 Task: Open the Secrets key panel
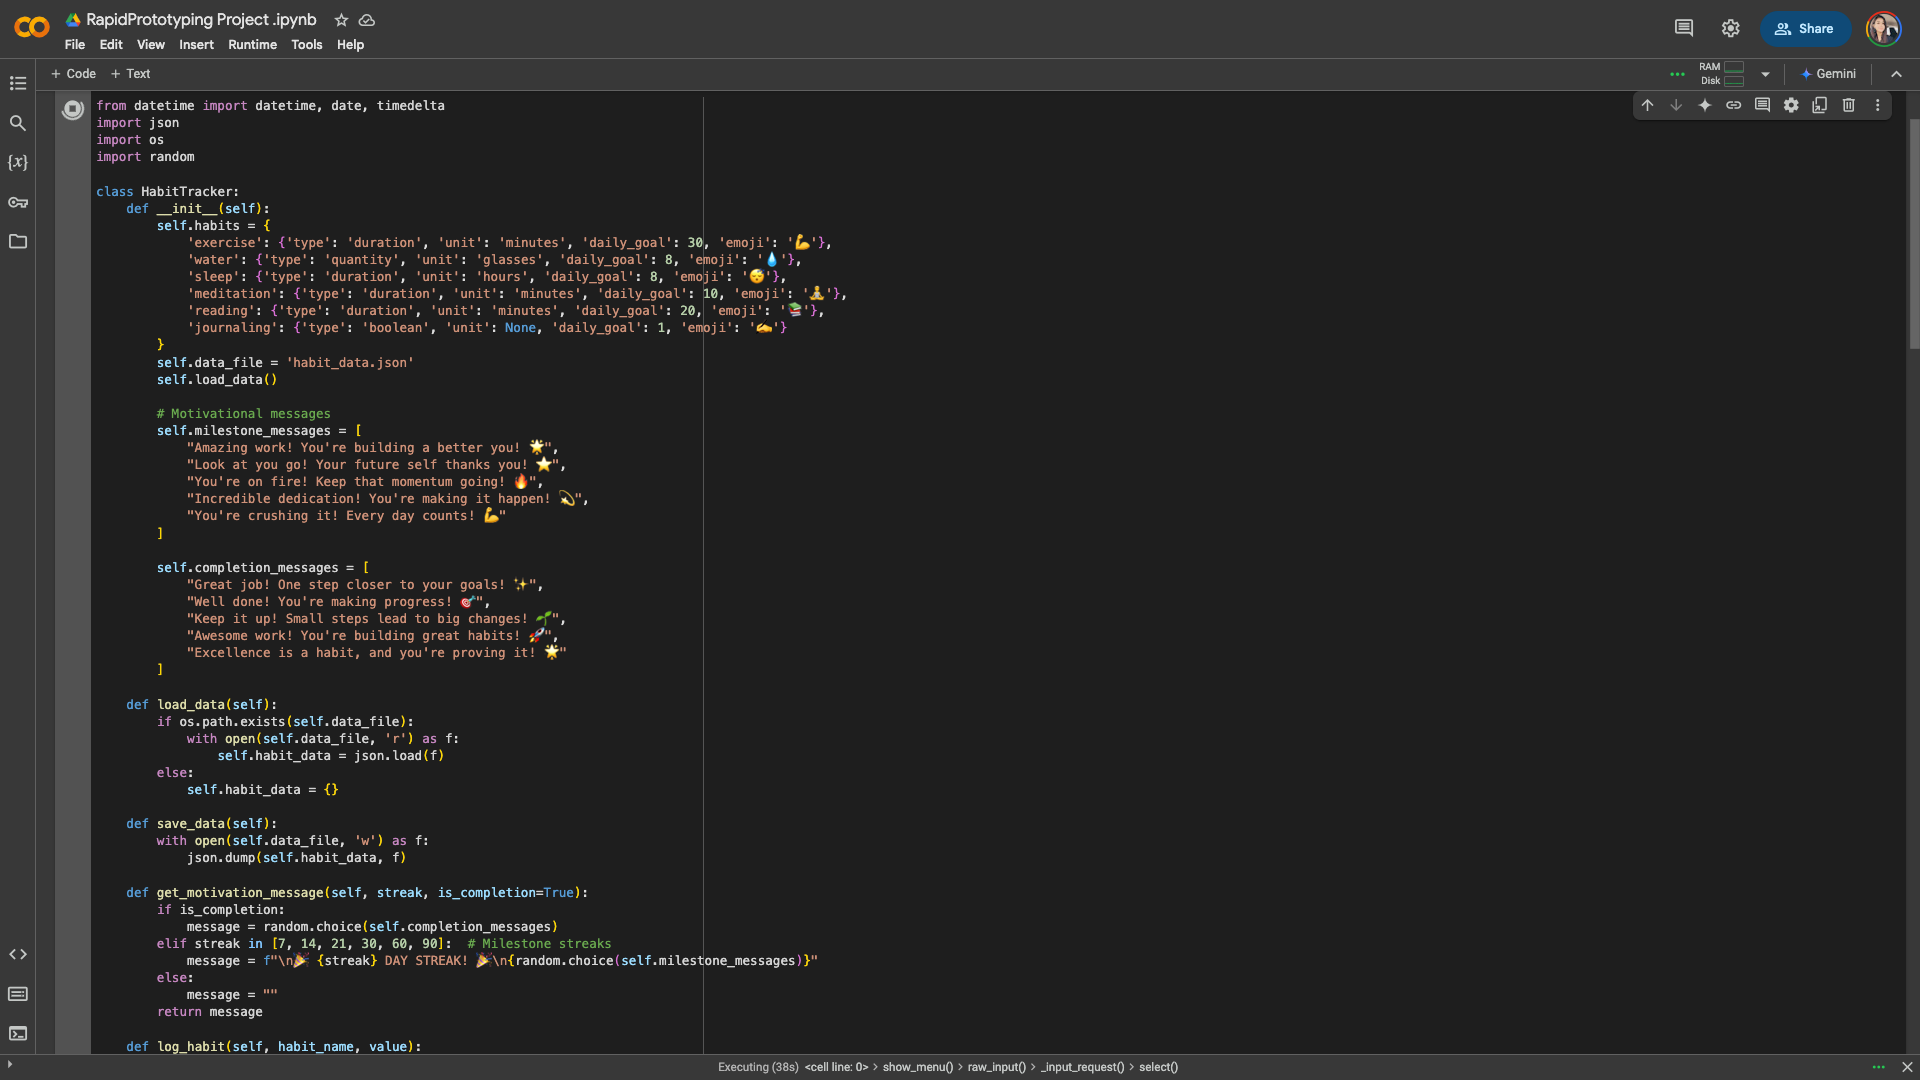[18, 202]
